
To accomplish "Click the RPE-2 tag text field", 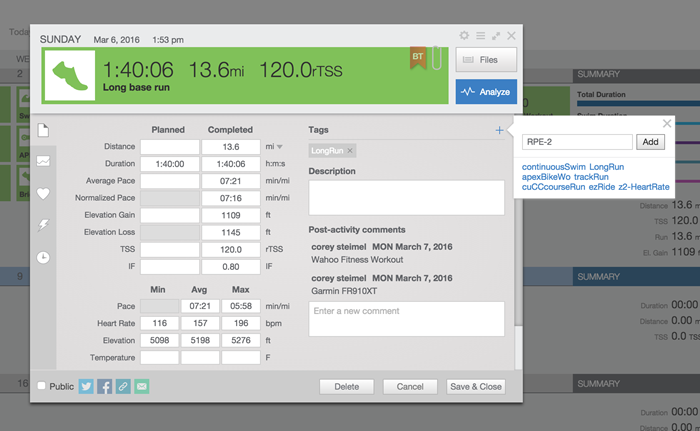I will pos(577,142).
